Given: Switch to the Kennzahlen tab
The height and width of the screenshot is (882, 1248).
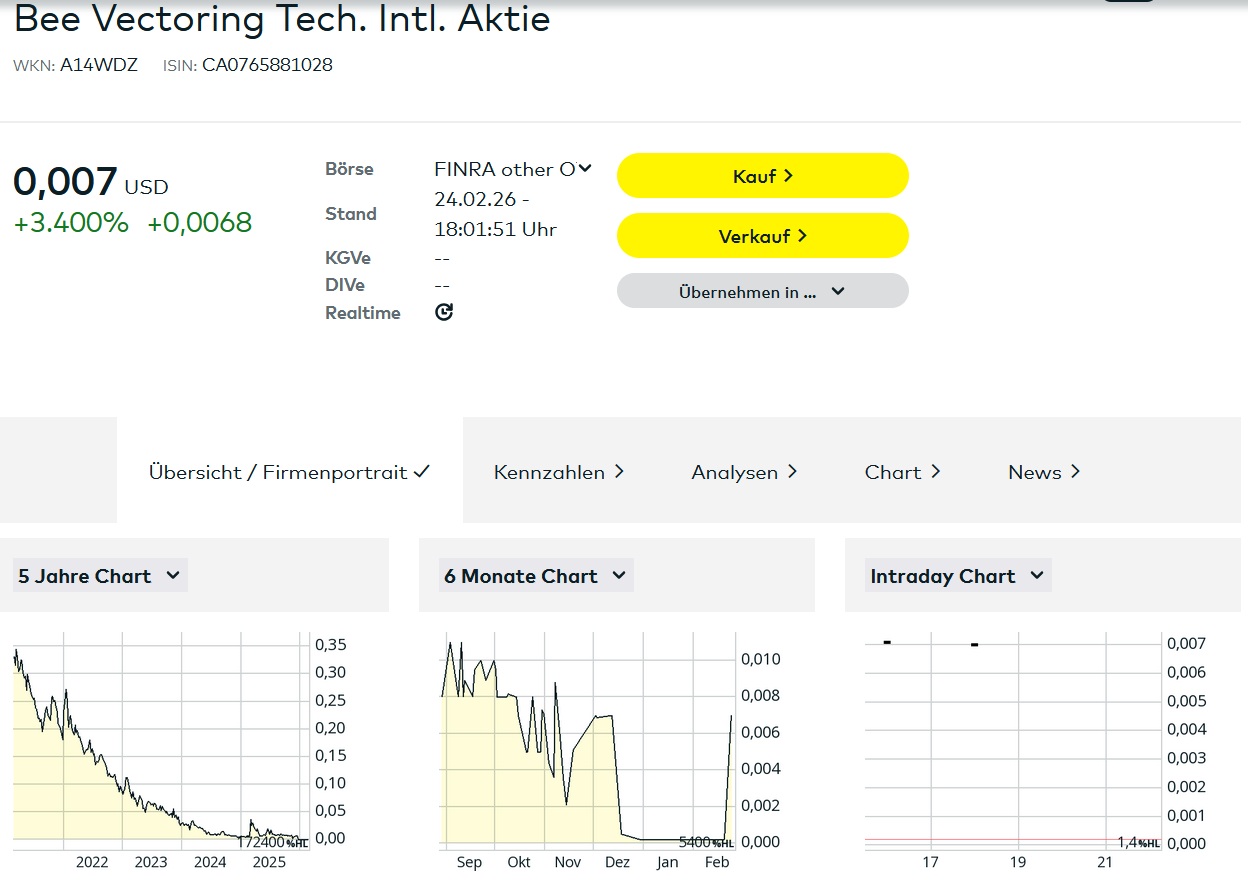Looking at the screenshot, I should pyautogui.click(x=558, y=472).
